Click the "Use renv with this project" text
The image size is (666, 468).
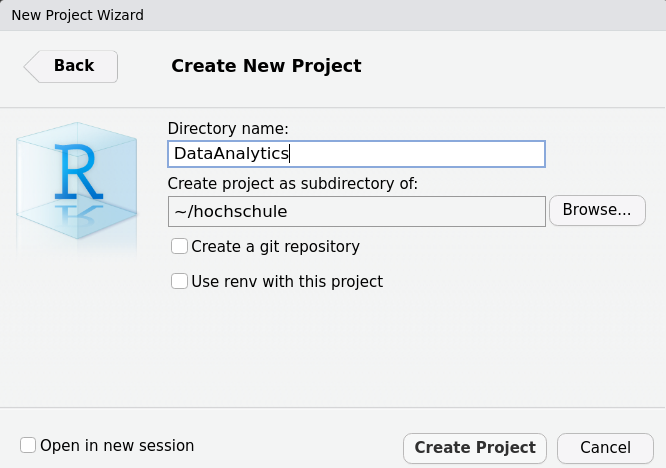287,282
